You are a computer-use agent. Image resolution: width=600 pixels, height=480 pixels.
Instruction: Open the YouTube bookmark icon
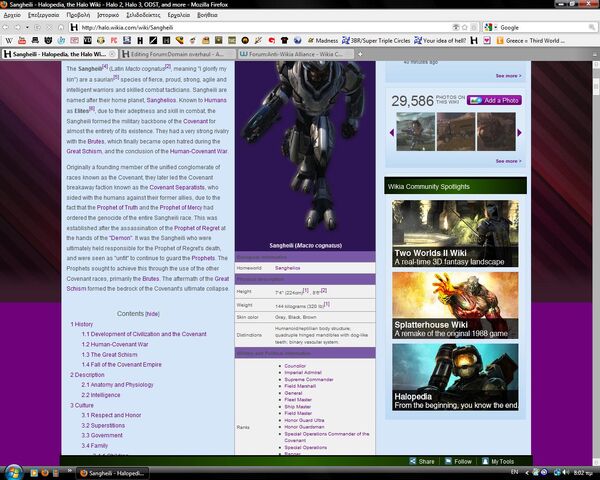tap(22, 40)
